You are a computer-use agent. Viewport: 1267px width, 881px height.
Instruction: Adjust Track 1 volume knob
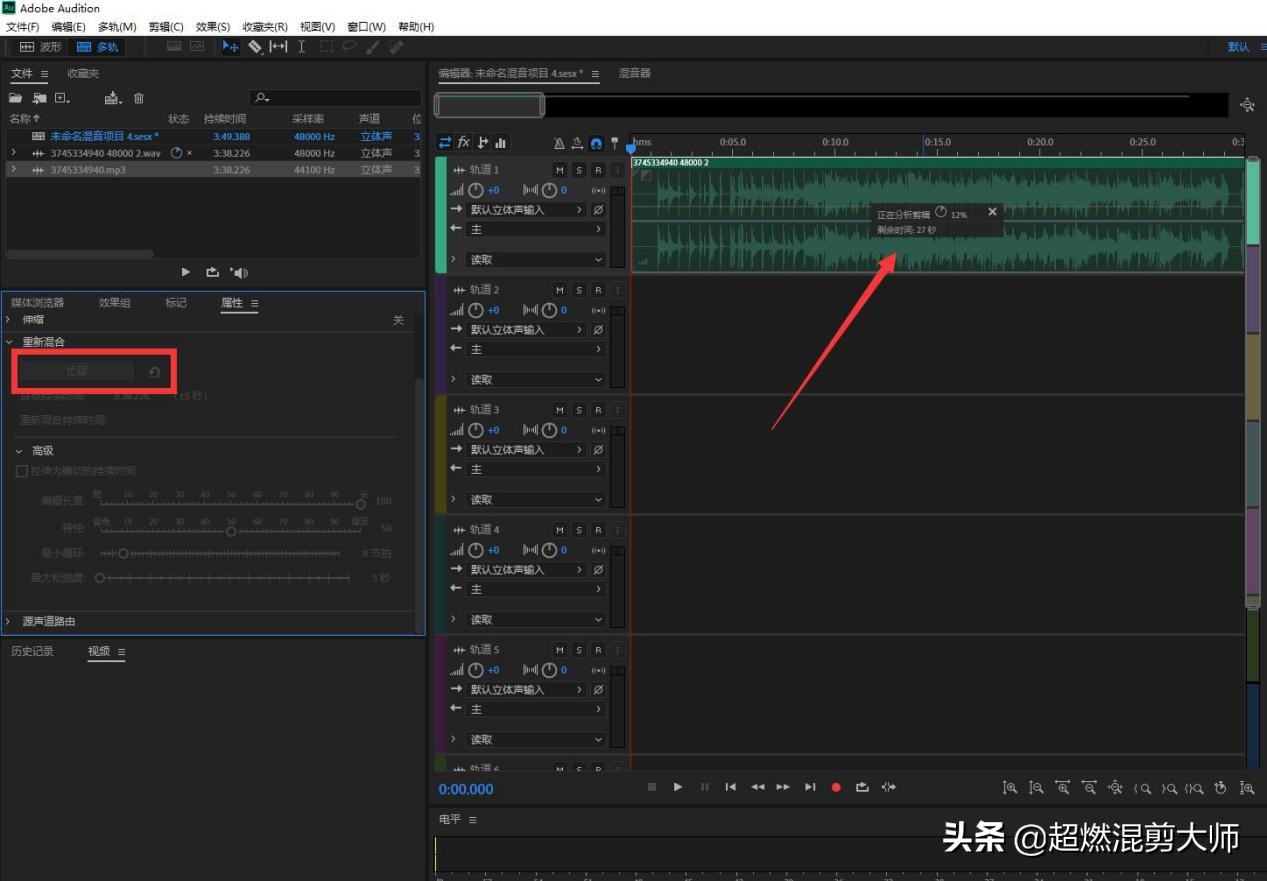pyautogui.click(x=476, y=190)
